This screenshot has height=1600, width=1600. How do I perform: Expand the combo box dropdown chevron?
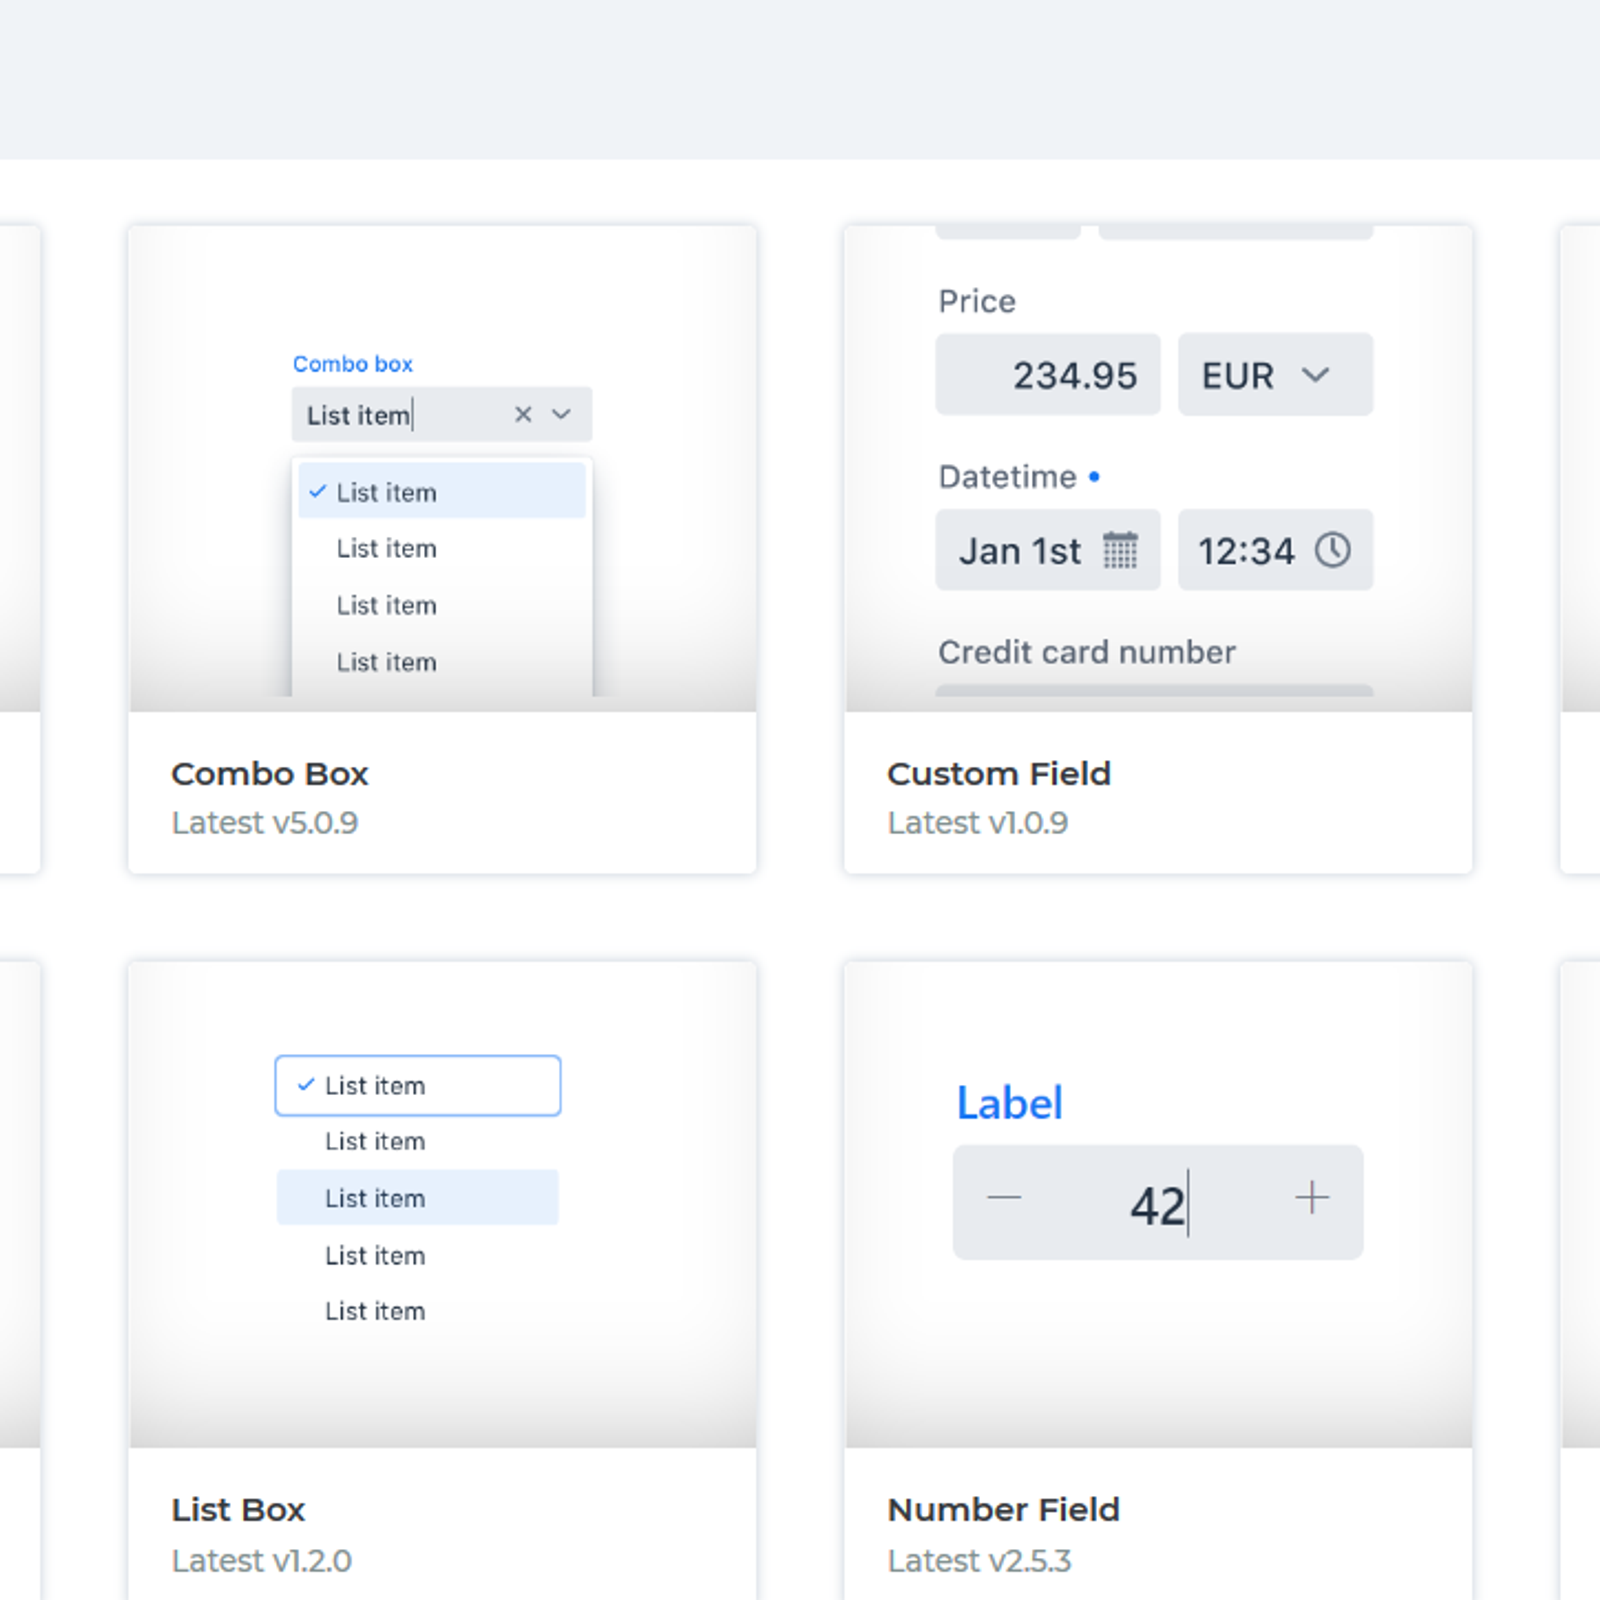[562, 414]
